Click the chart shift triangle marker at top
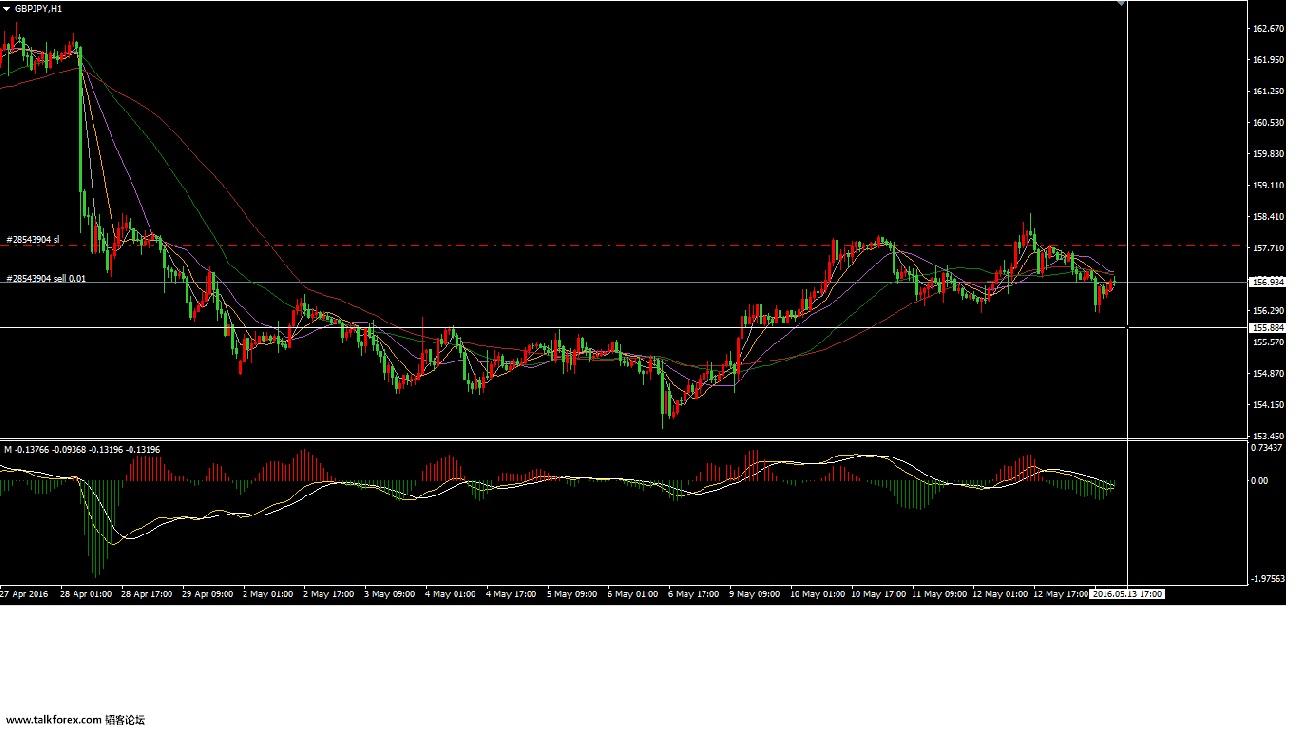This screenshot has width=1298, height=730. pyautogui.click(x=1121, y=3)
